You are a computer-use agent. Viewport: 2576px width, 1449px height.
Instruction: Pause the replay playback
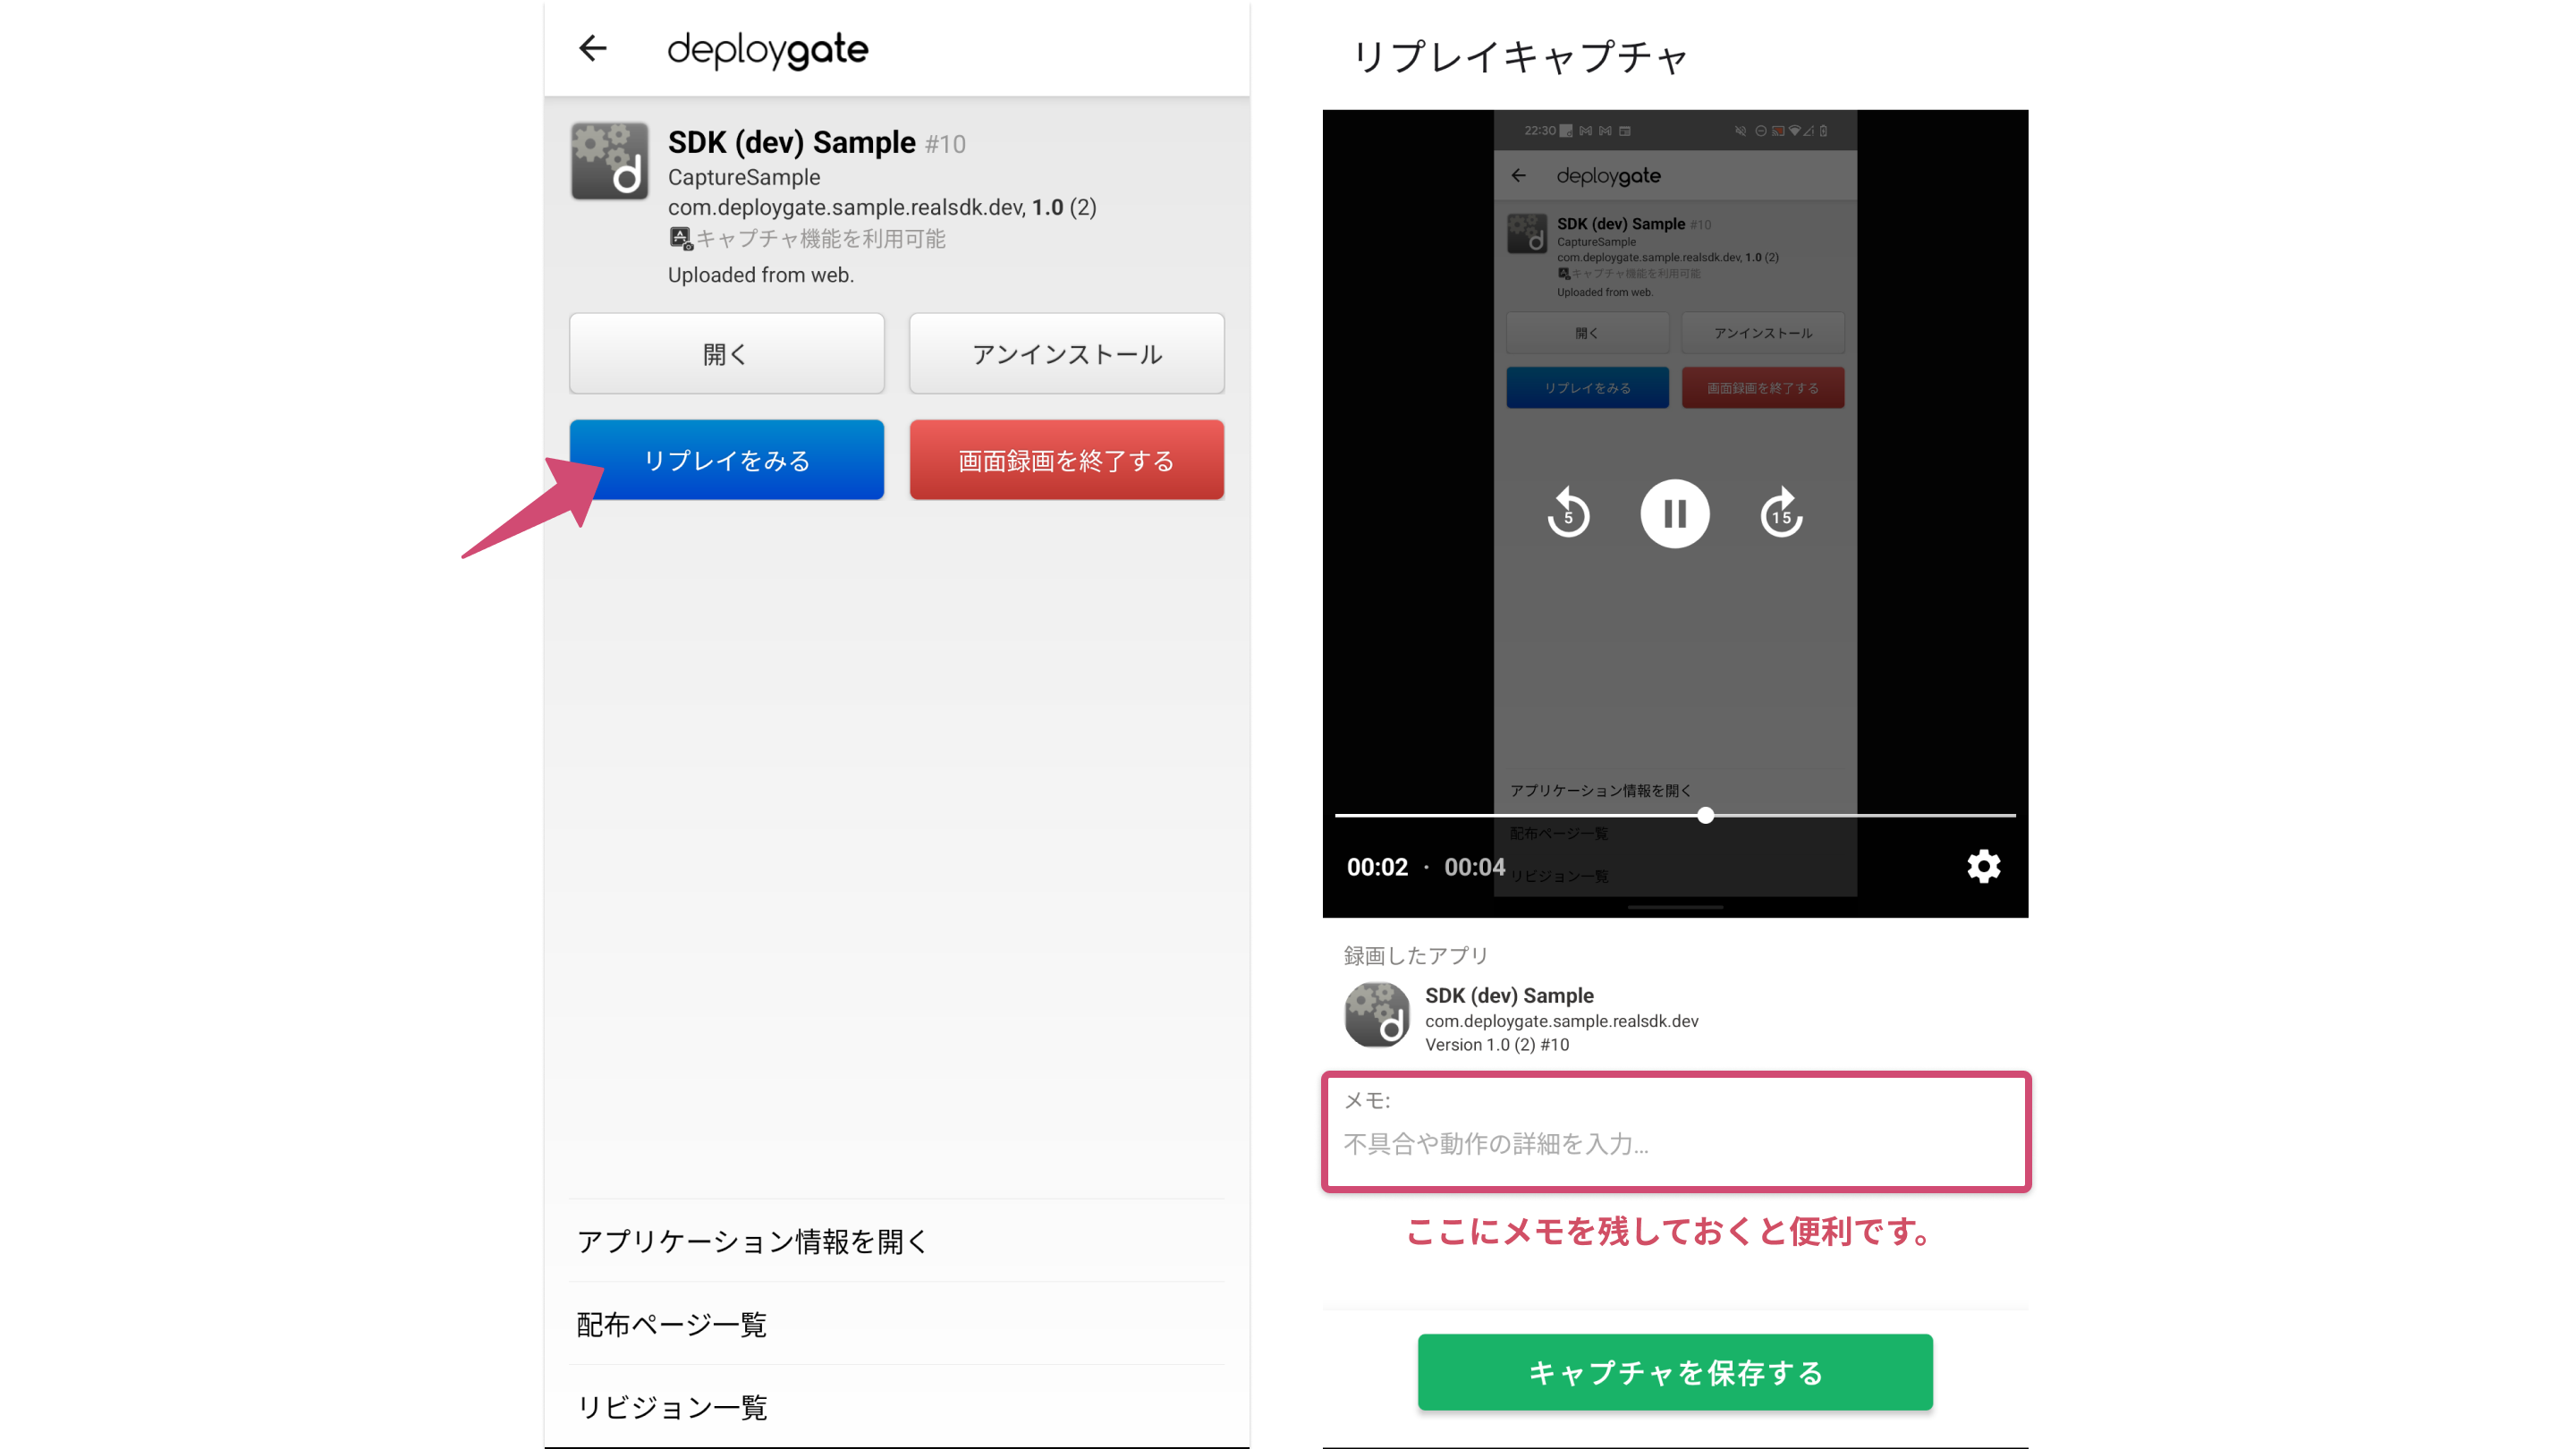(1675, 513)
